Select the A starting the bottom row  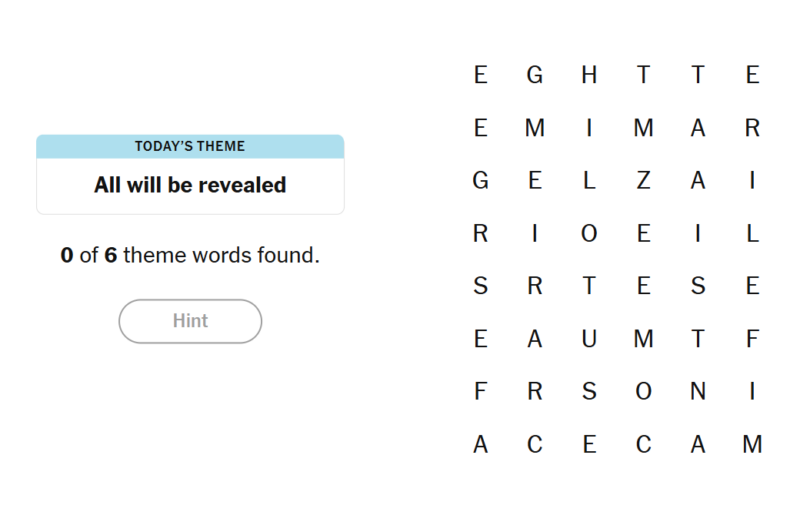(x=481, y=445)
